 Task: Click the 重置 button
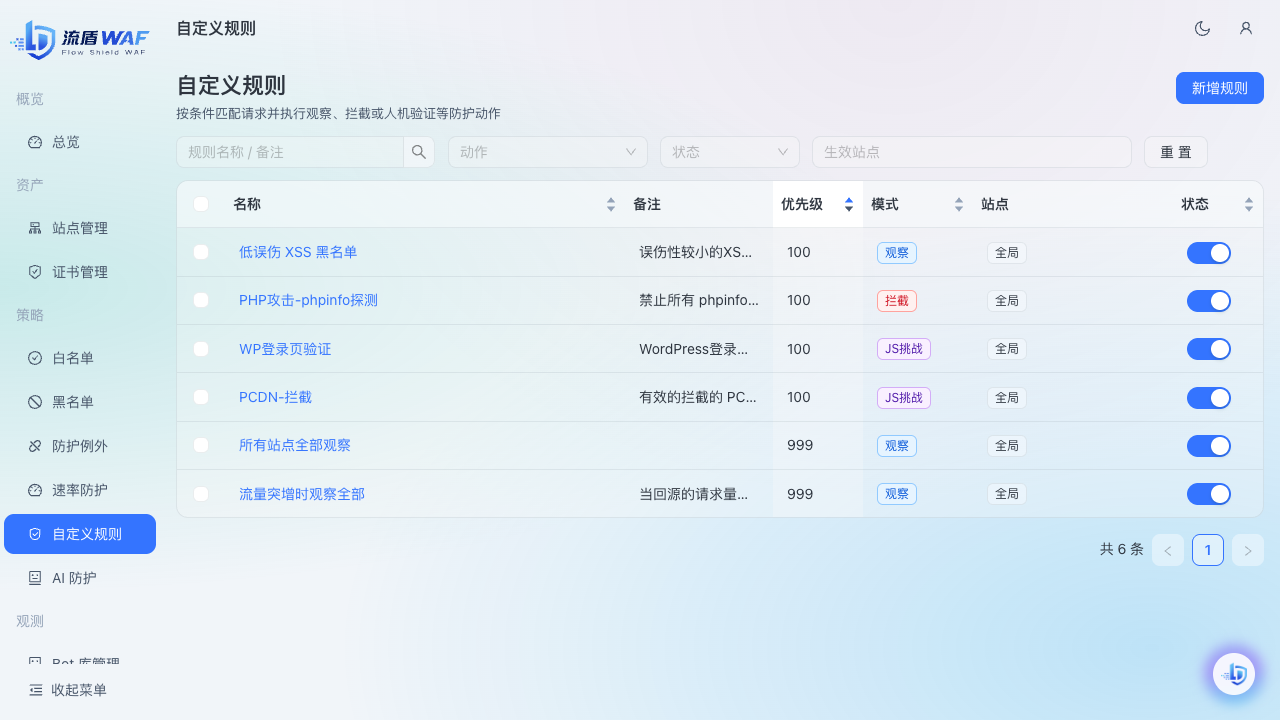1176,152
